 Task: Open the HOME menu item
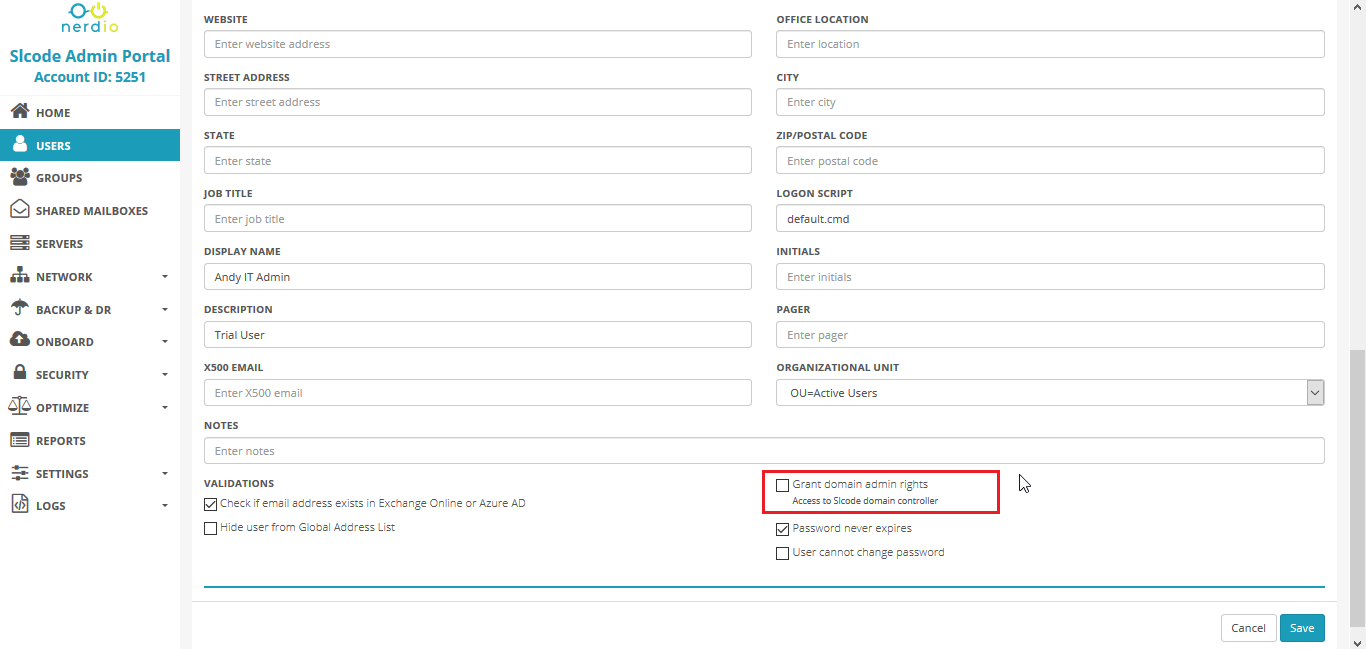90,113
